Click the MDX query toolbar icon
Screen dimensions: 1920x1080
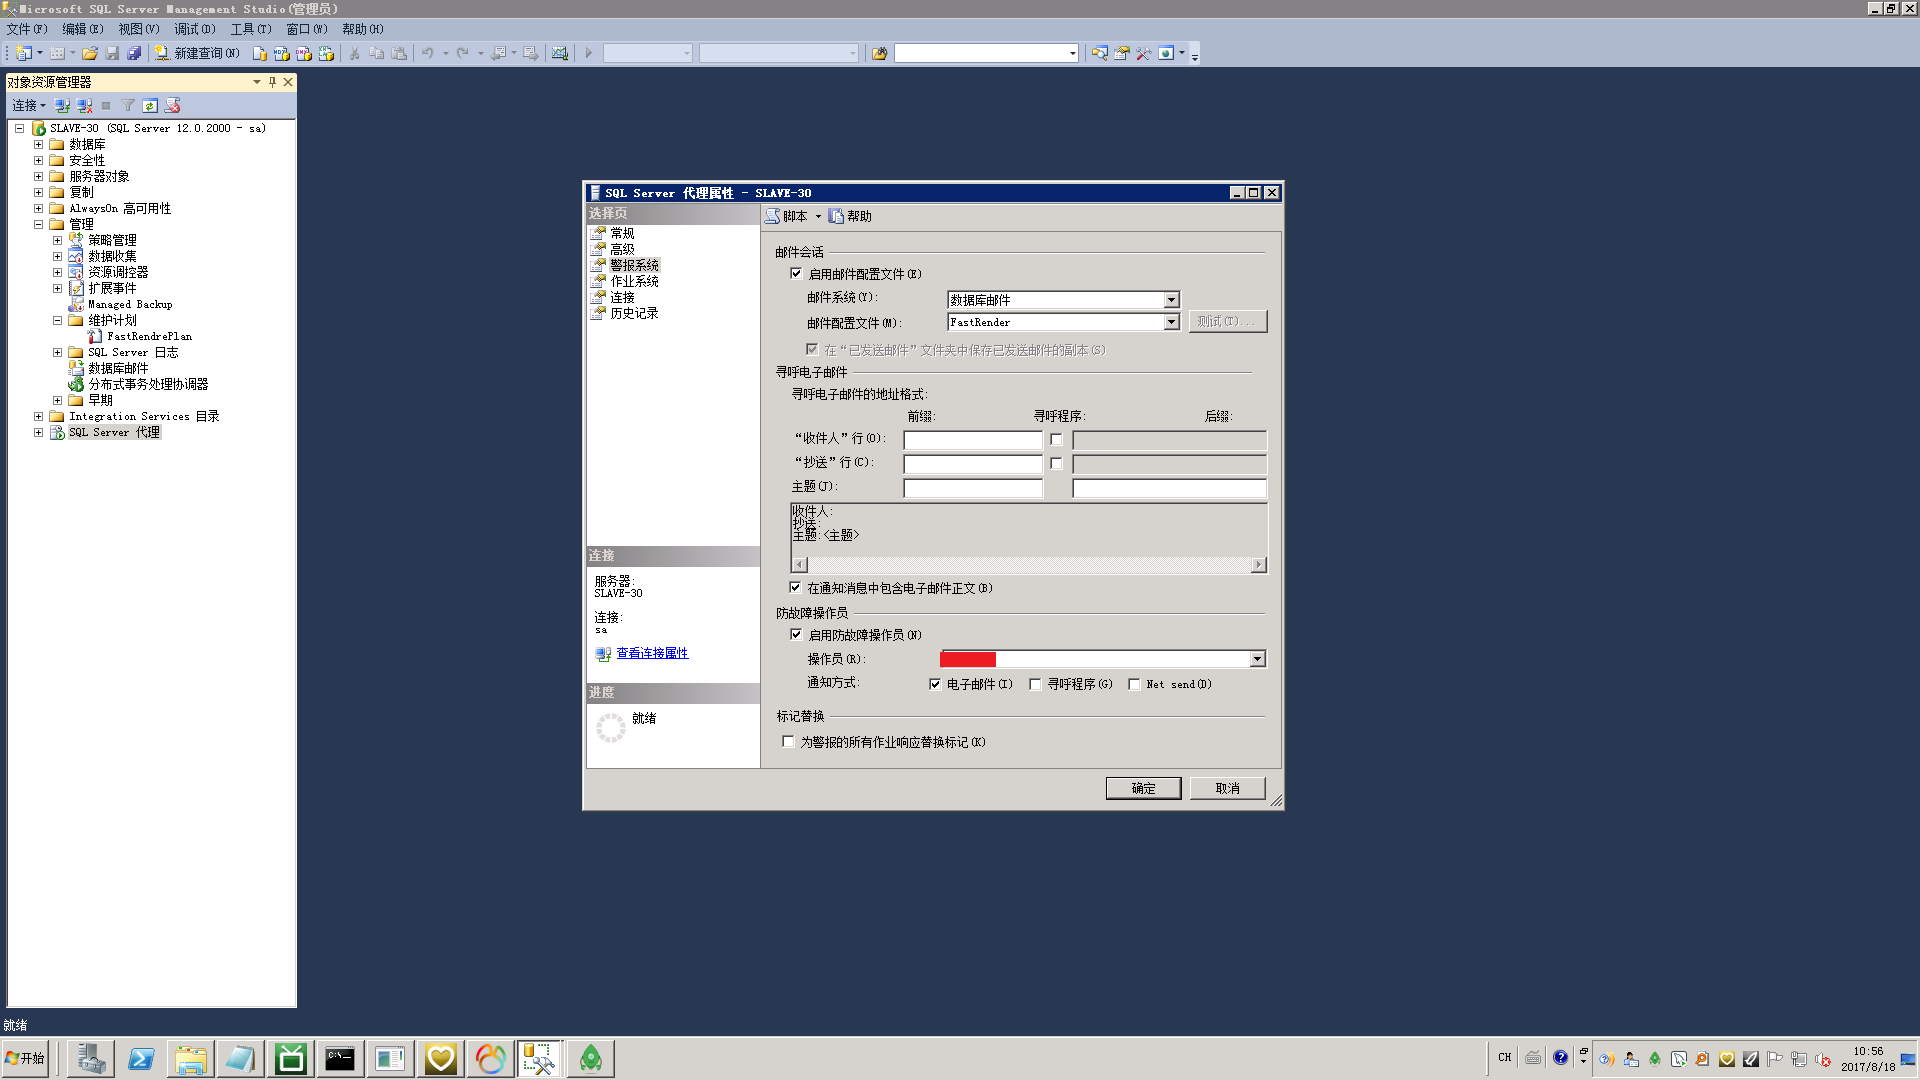point(282,53)
